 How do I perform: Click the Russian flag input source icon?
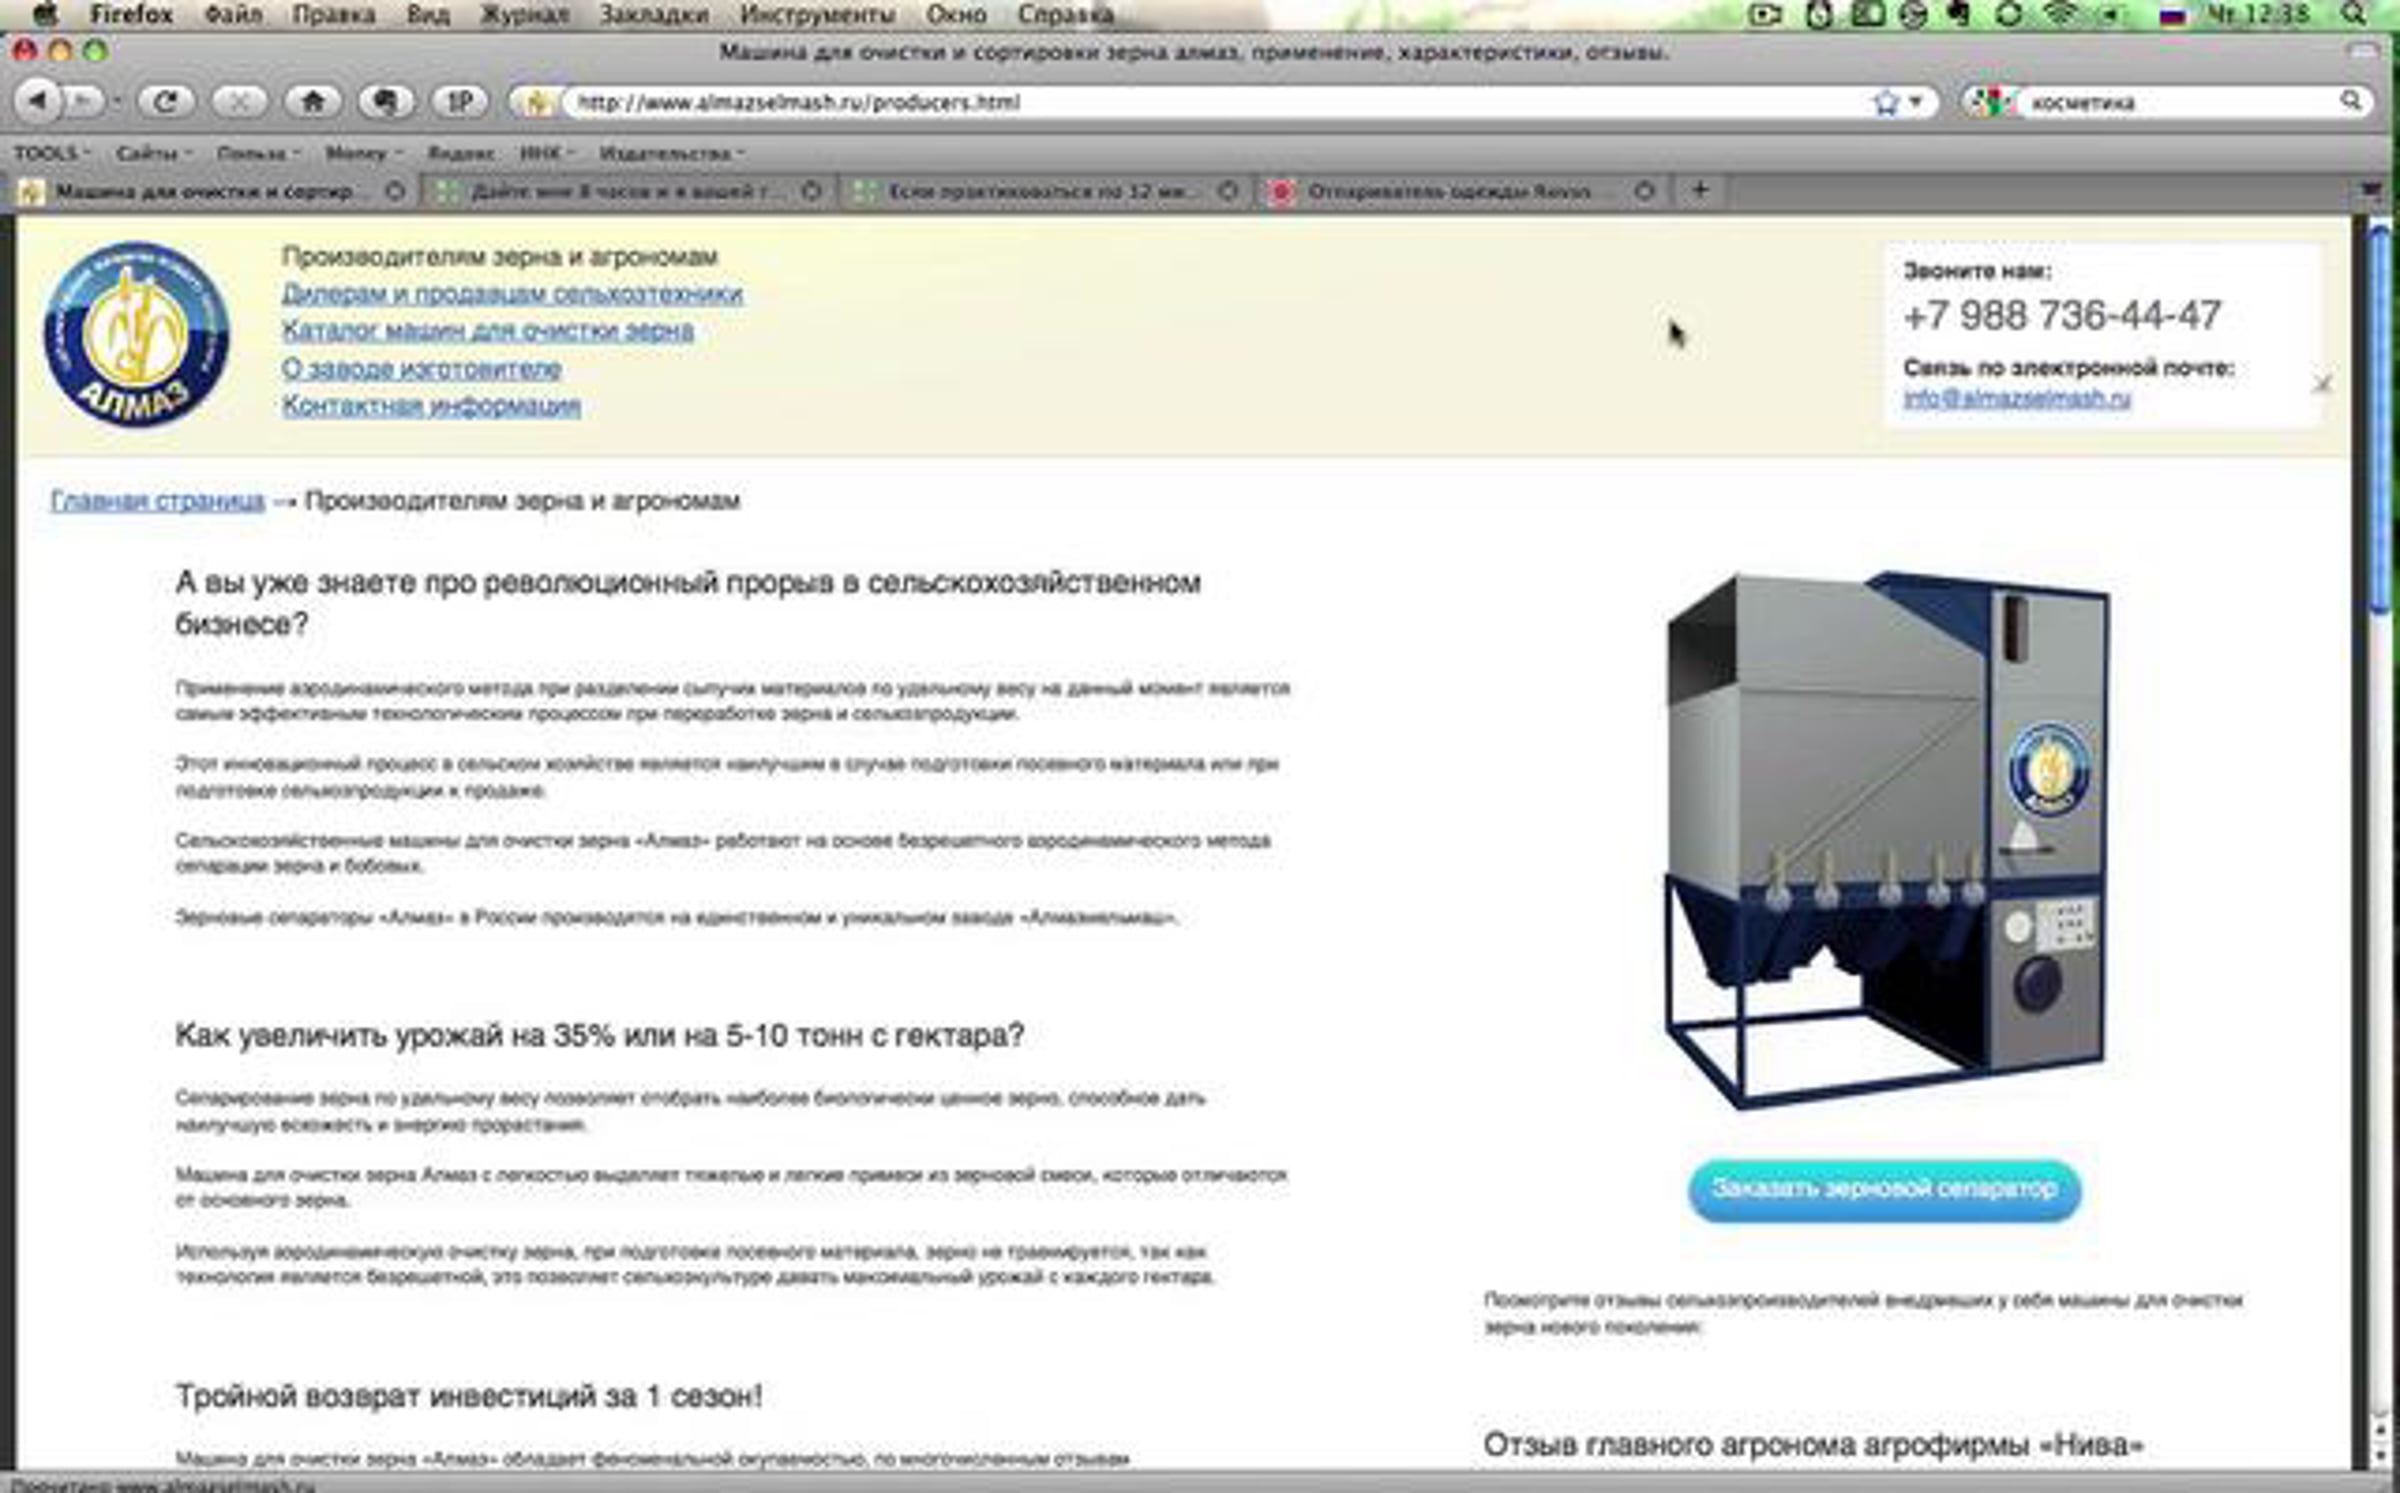pos(2172,15)
